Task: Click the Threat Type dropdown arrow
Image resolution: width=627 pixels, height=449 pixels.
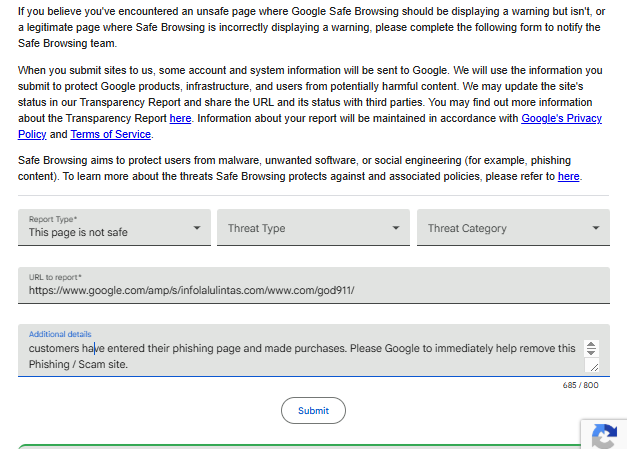Action: pos(396,228)
